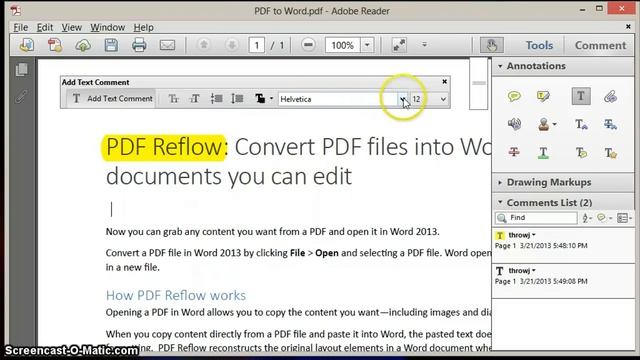Open the sort comments dropdown
640x360 pixels.
pyautogui.click(x=587, y=218)
